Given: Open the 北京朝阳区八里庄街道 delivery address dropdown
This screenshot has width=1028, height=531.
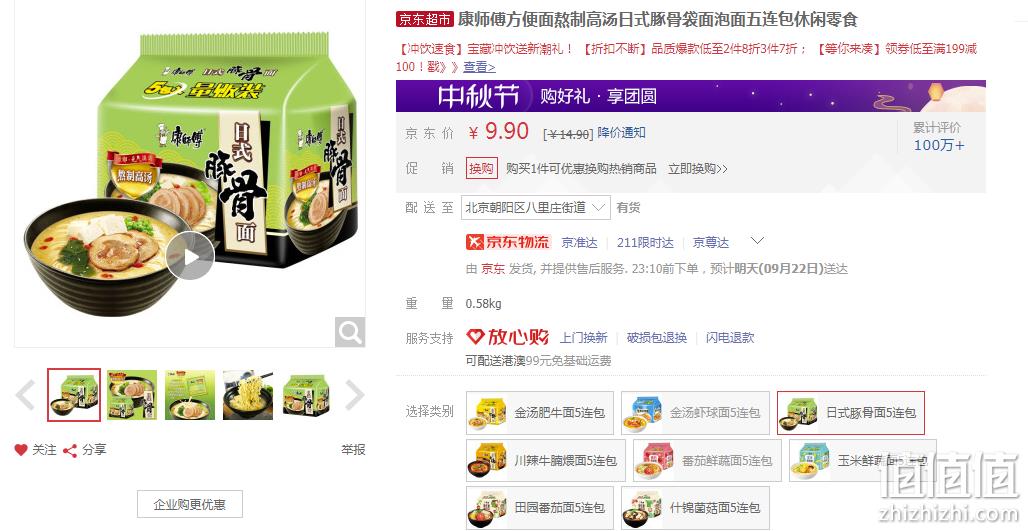Looking at the screenshot, I should pos(536,208).
